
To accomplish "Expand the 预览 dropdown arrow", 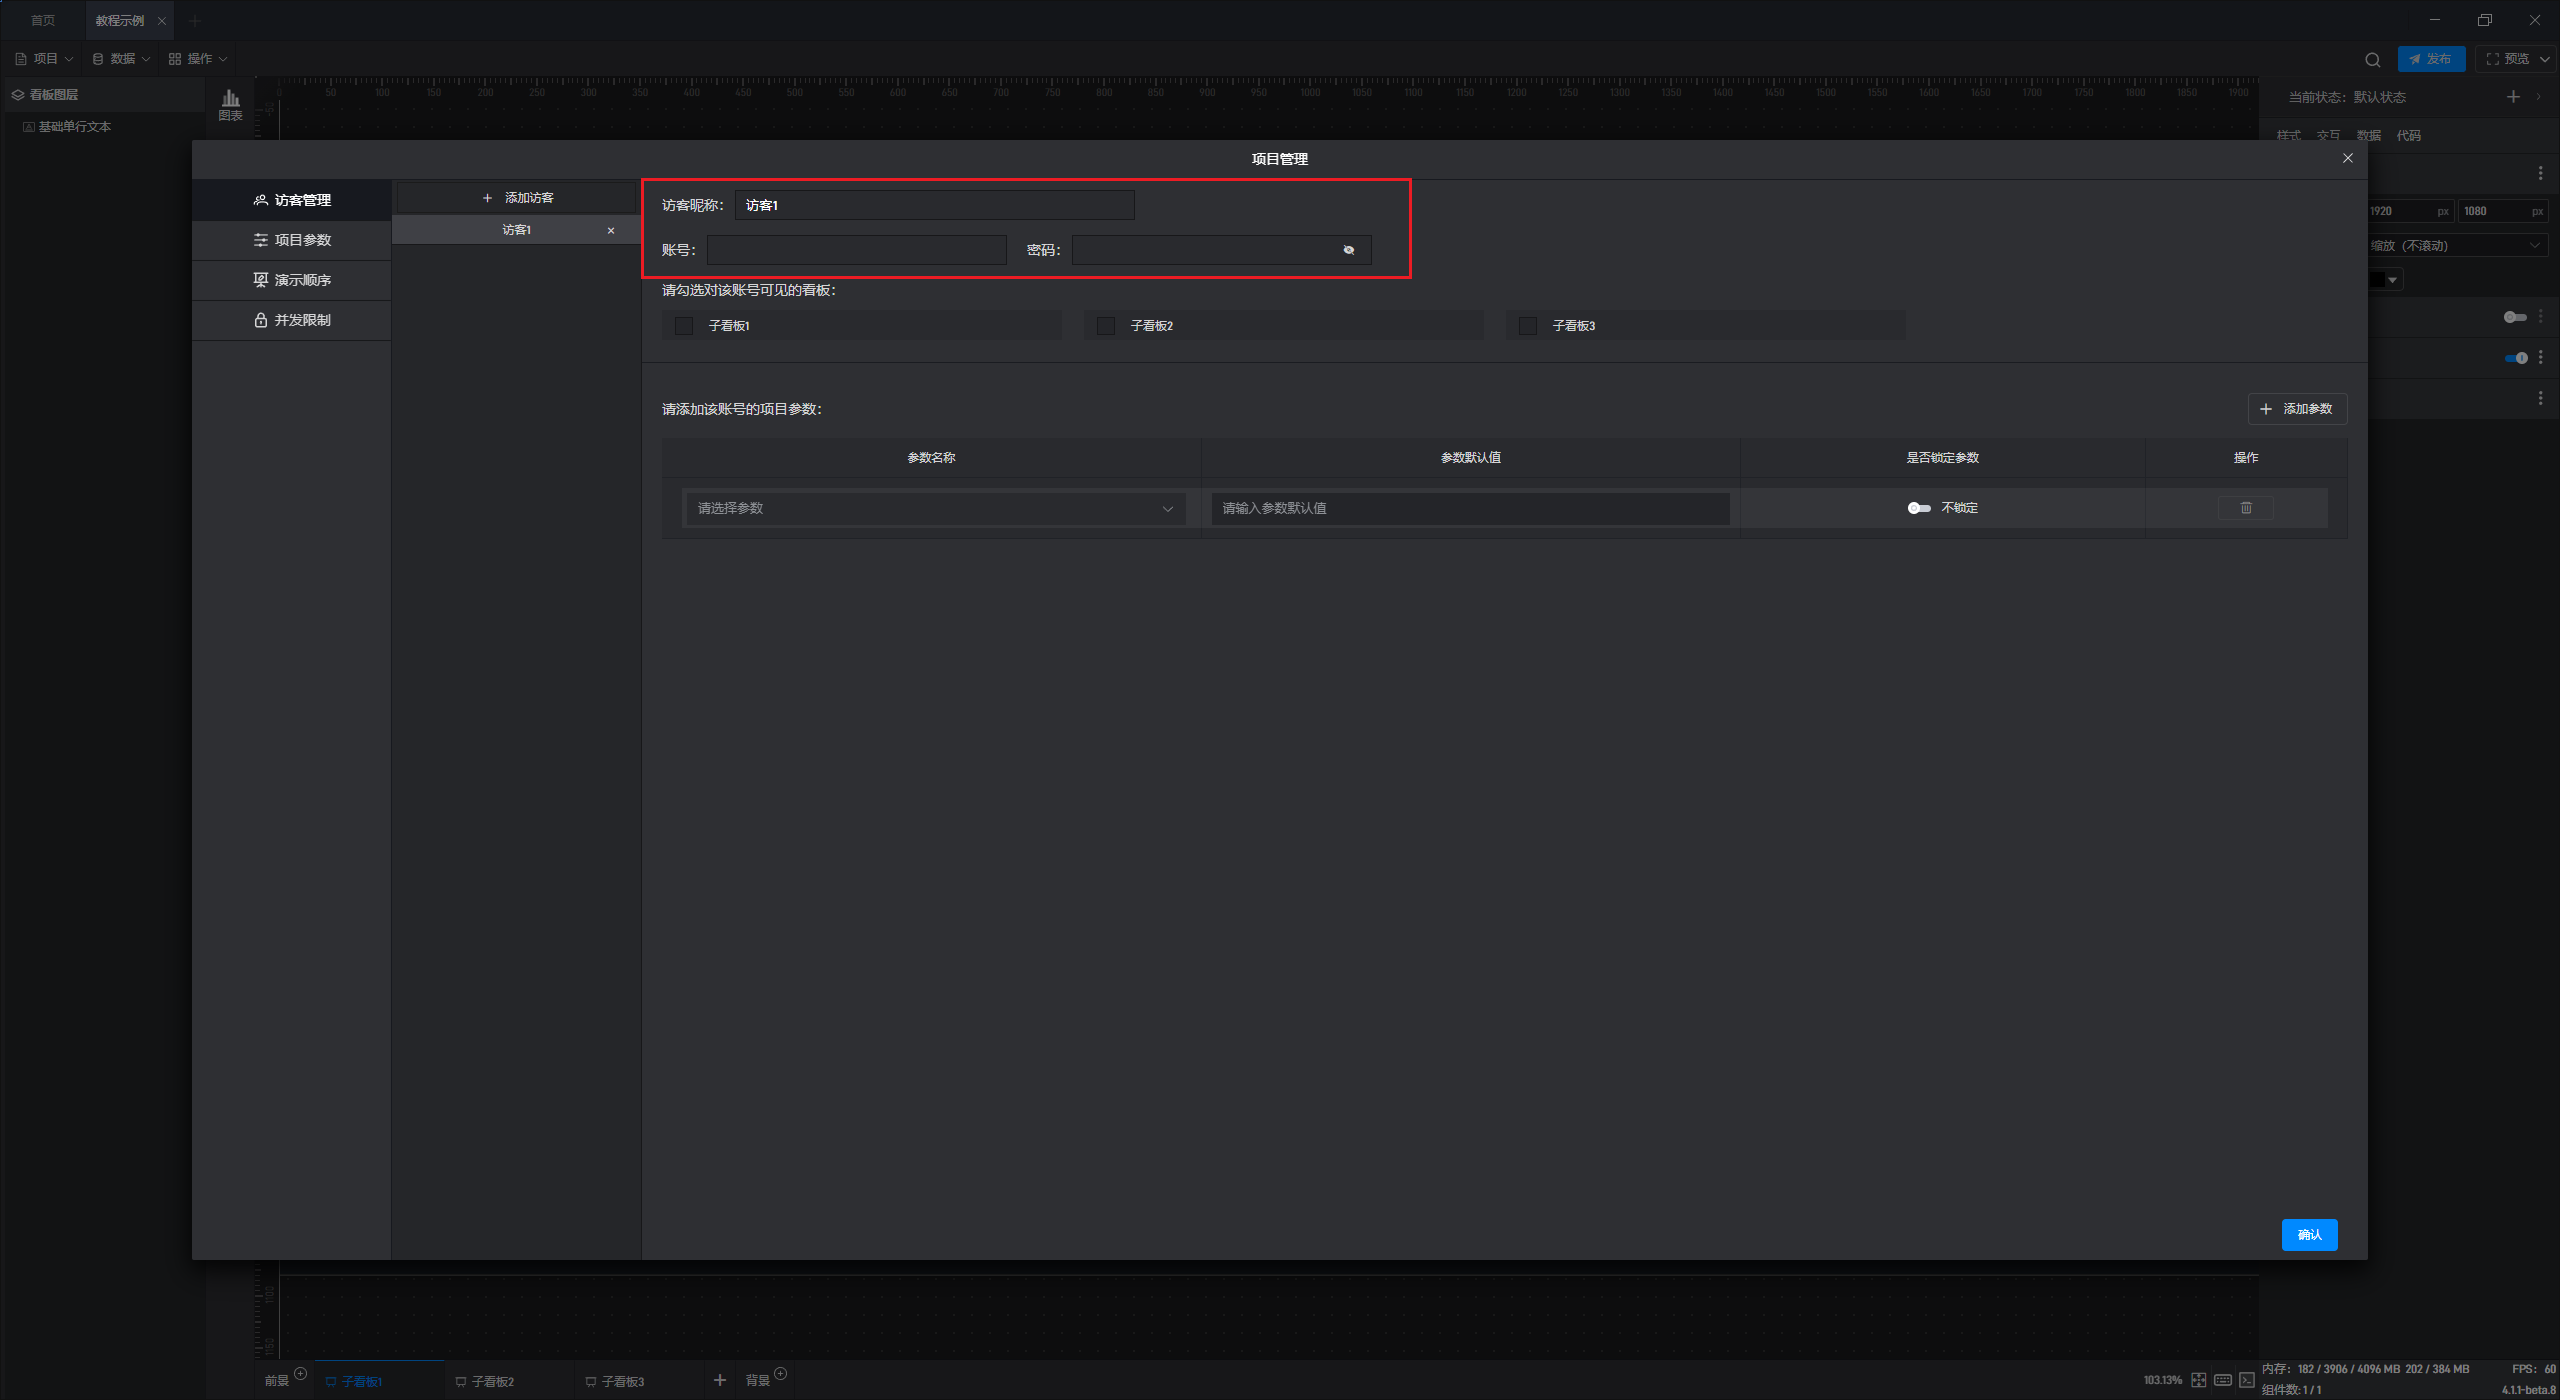I will click(x=2545, y=59).
